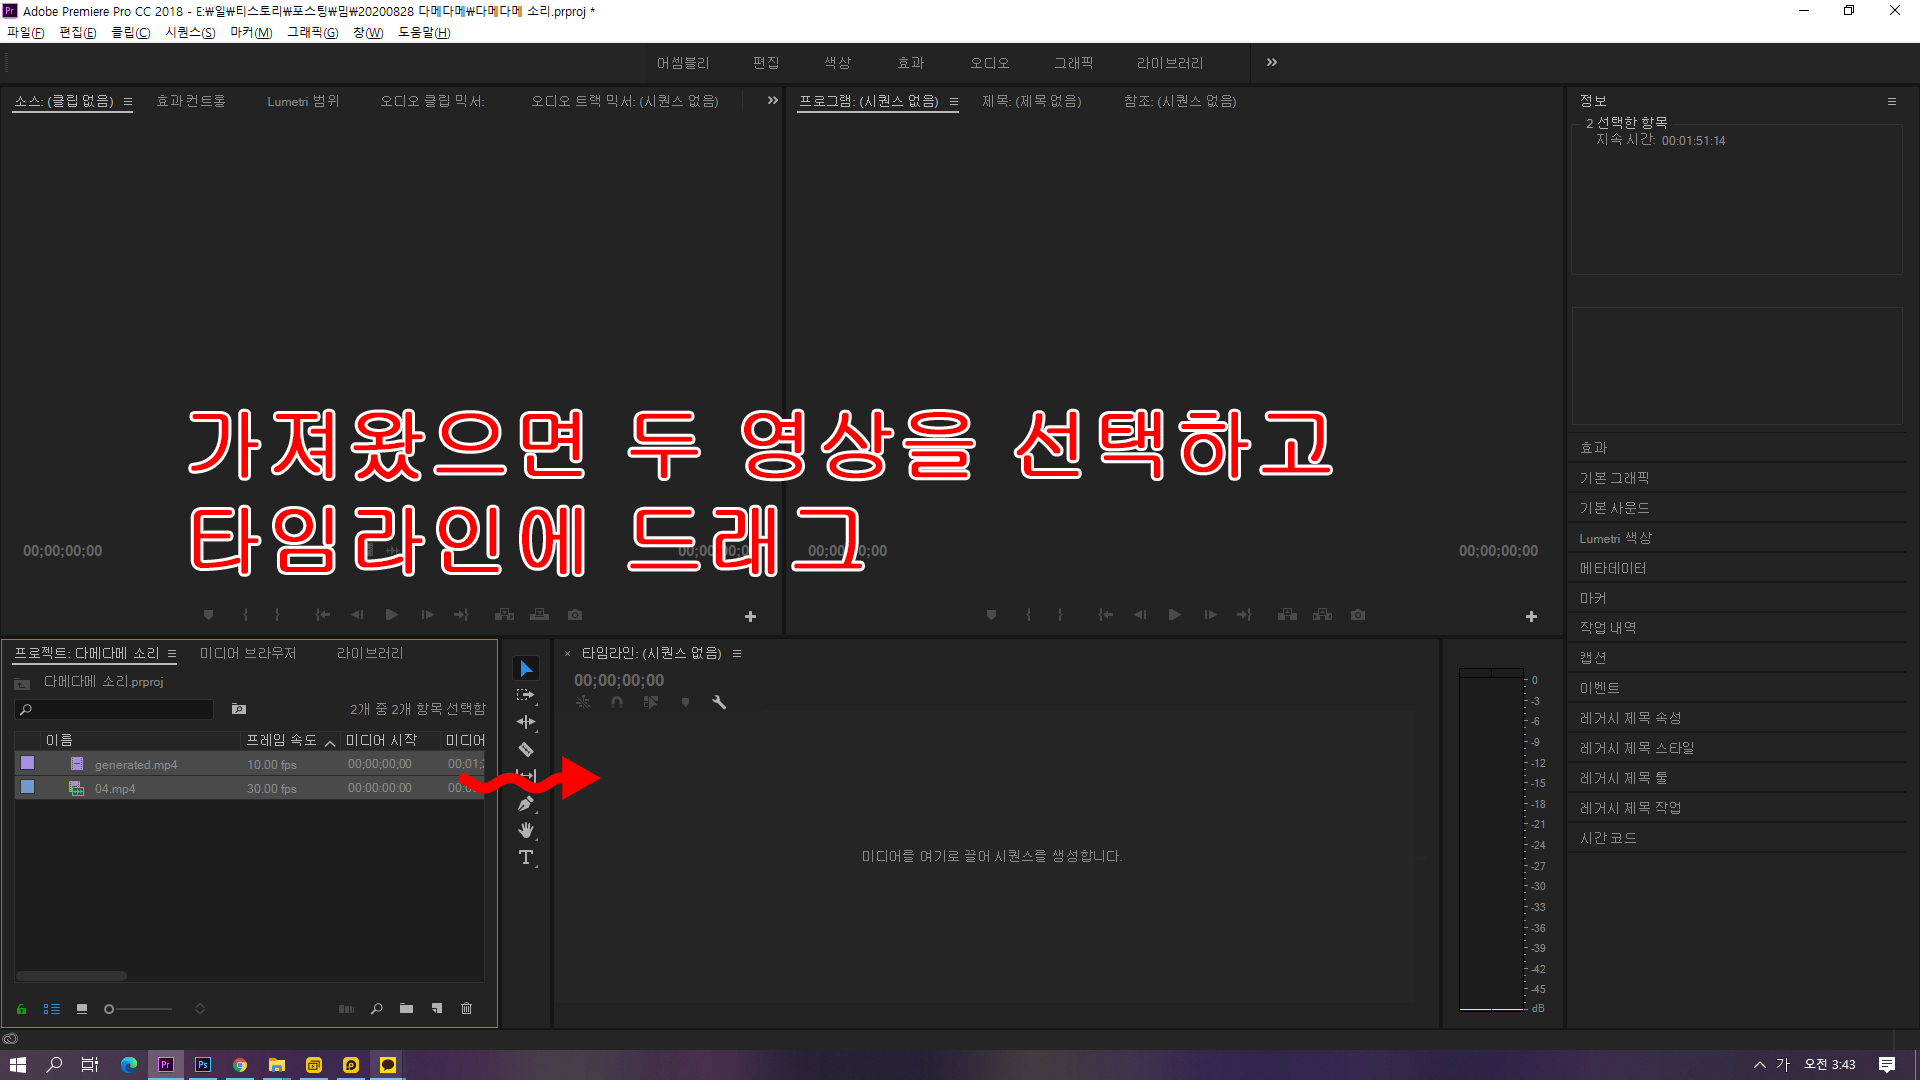The image size is (1920, 1080).
Task: Switch Project panel to icon view
Action: point(82,1009)
